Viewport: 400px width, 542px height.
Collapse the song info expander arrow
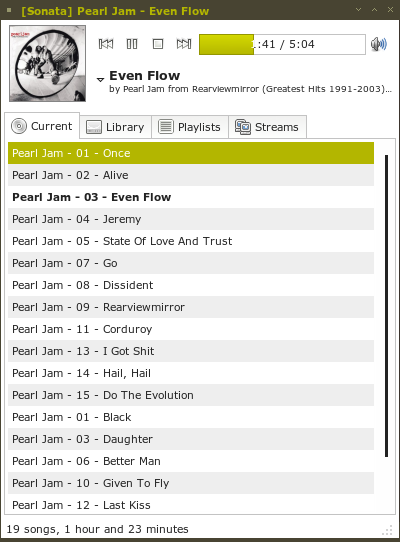(100, 80)
